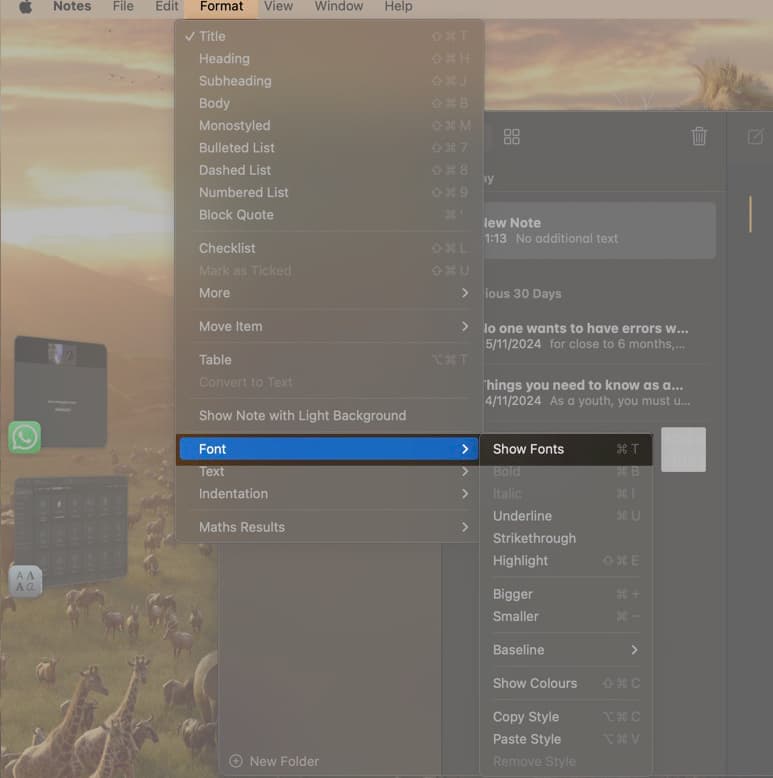Apply the Body style
Screen dimensions: 773x778
point(328,103)
